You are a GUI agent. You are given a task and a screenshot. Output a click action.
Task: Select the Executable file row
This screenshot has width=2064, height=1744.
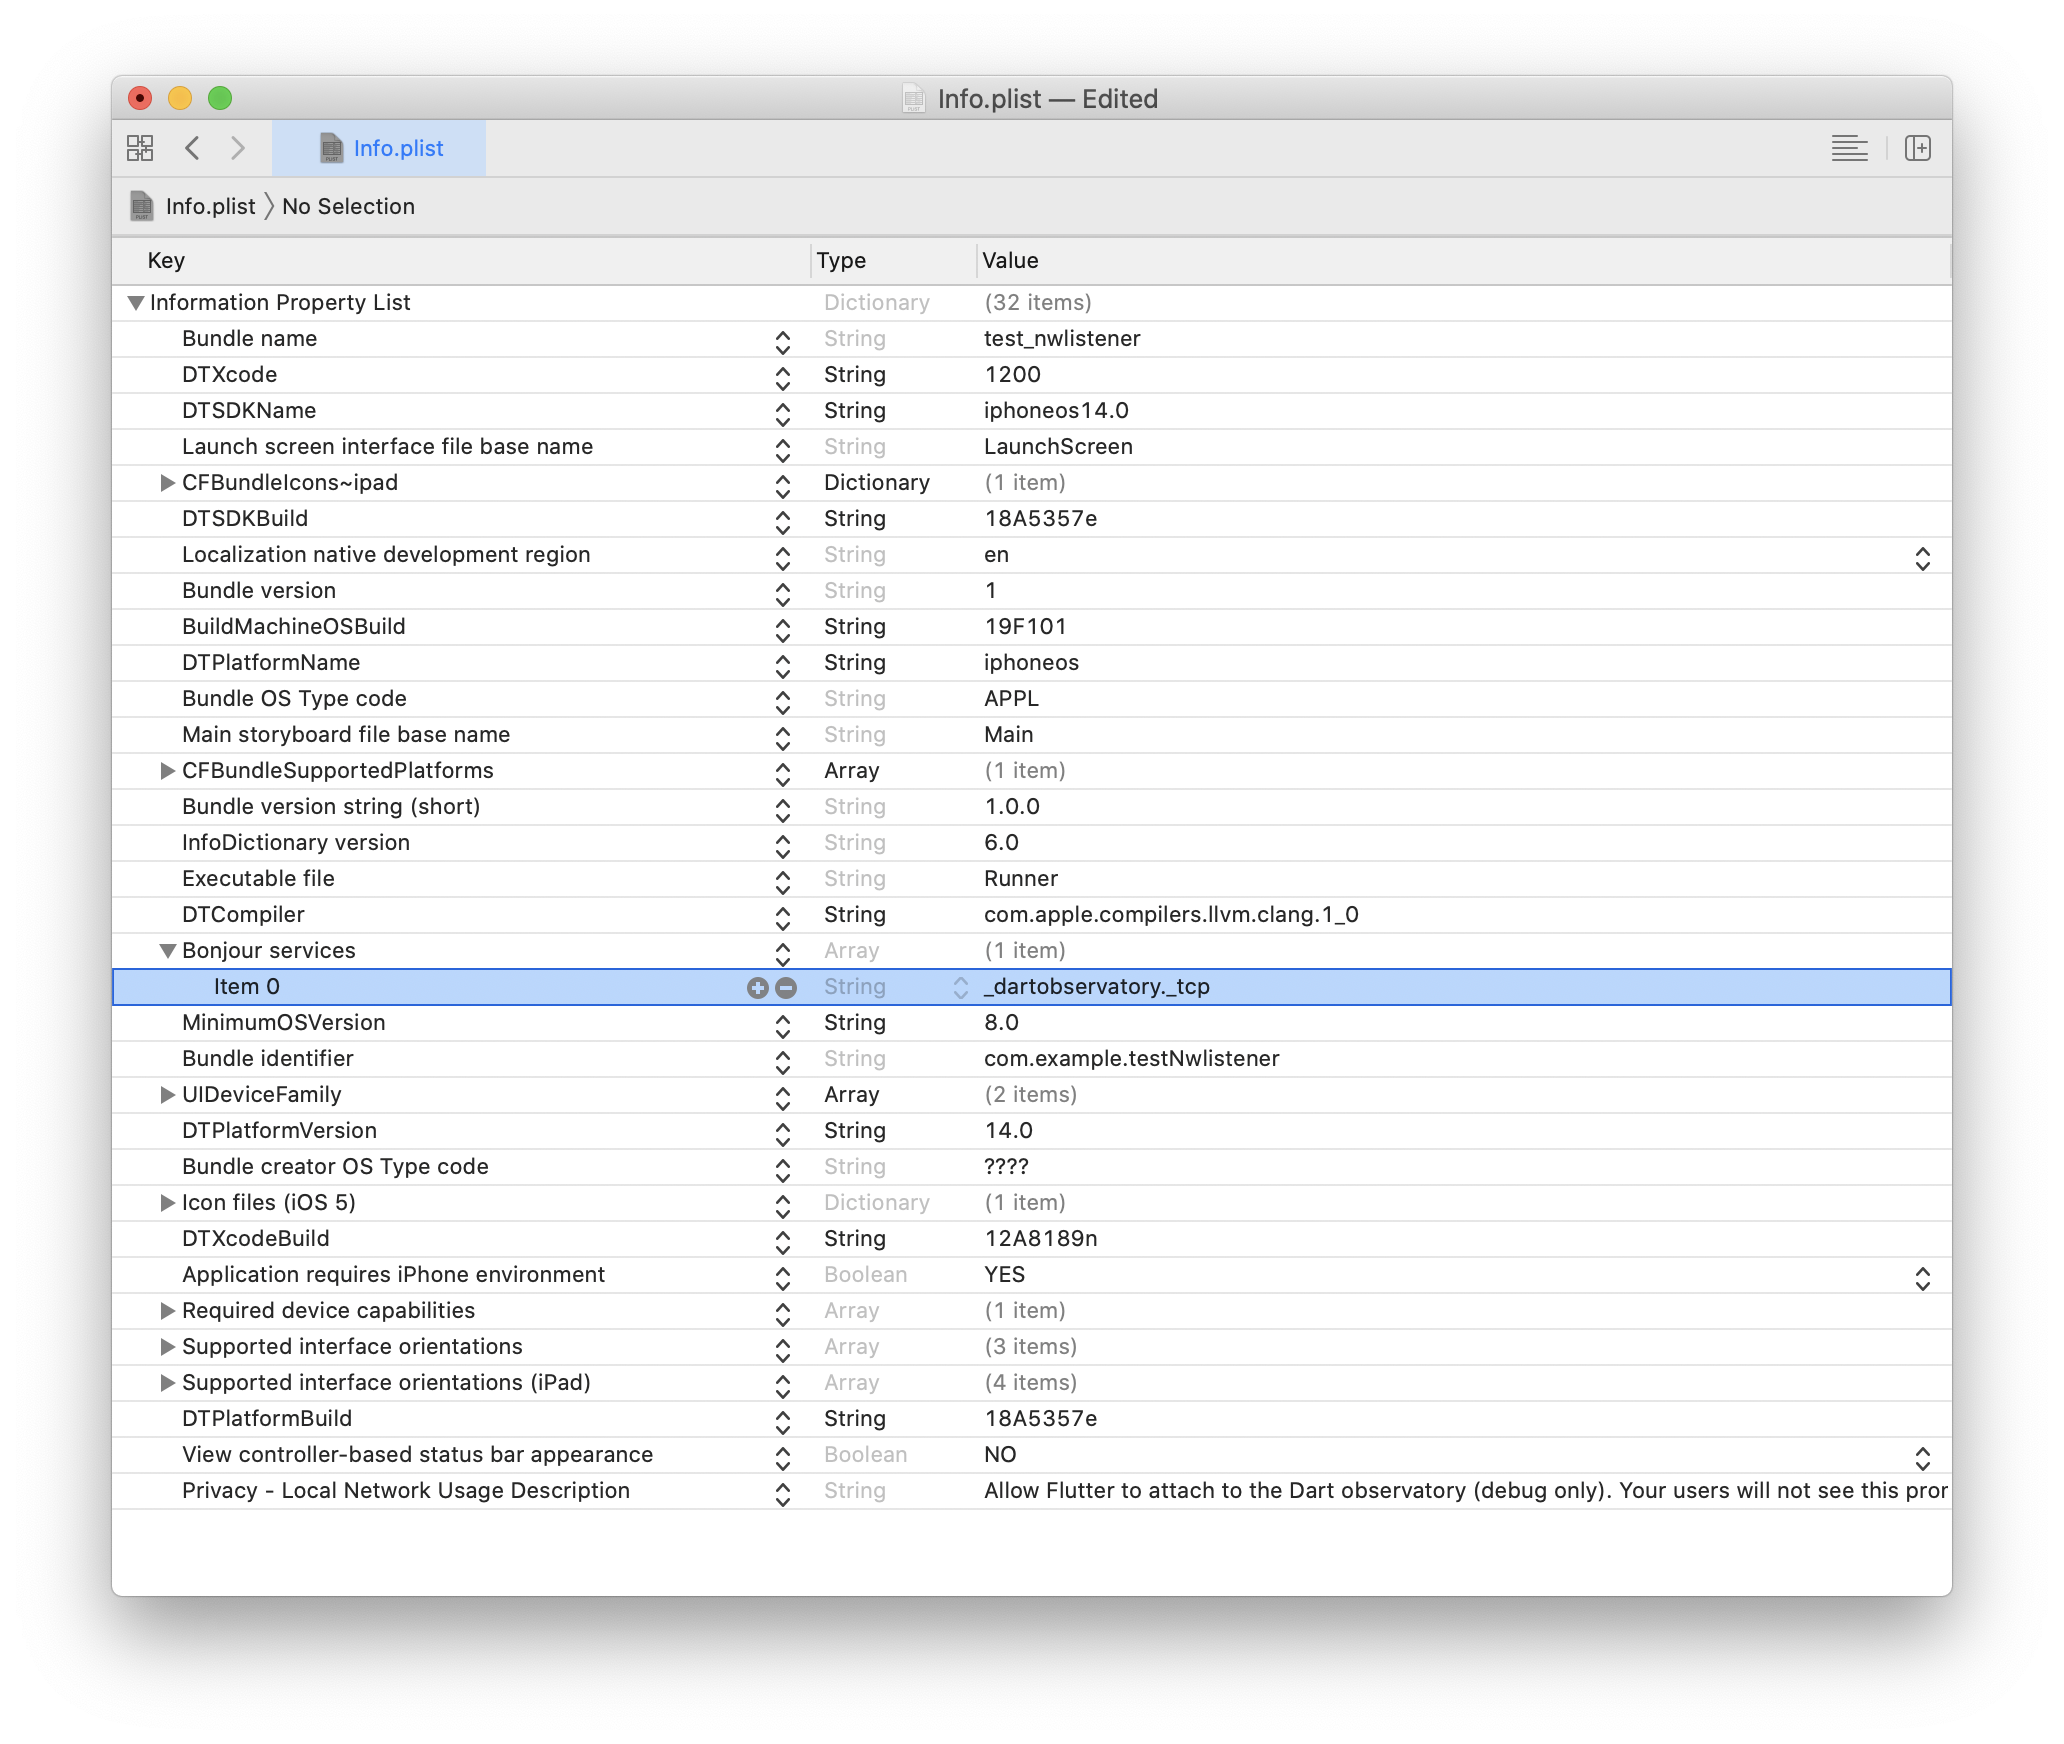1031,879
